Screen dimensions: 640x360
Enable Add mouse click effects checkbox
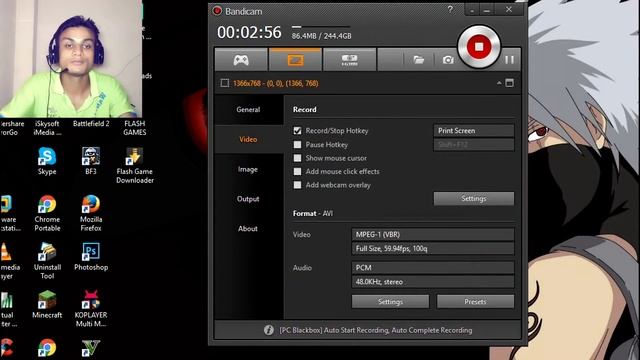(297, 171)
